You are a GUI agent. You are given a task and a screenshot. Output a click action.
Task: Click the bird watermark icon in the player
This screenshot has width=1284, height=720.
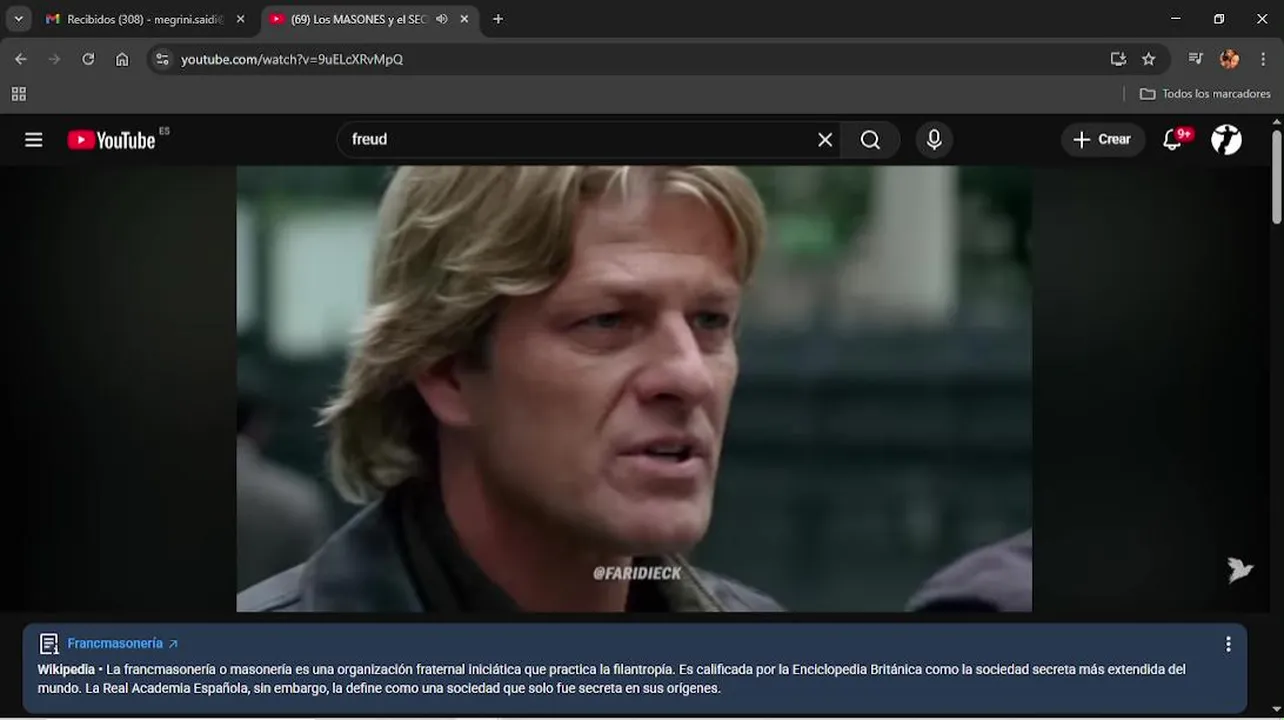pyautogui.click(x=1240, y=570)
